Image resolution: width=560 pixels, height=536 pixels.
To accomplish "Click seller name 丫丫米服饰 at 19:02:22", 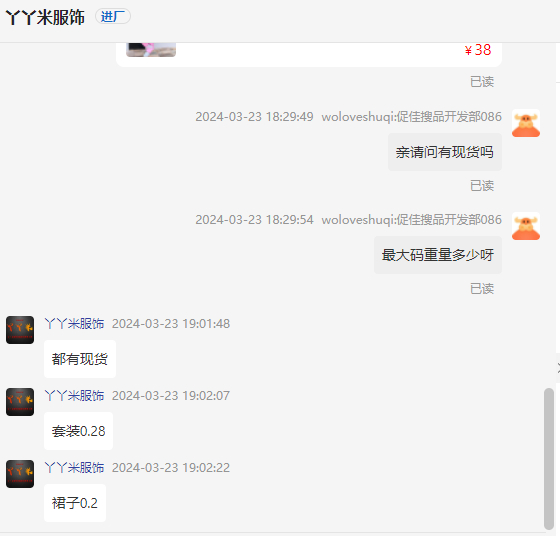I will 74,467.
